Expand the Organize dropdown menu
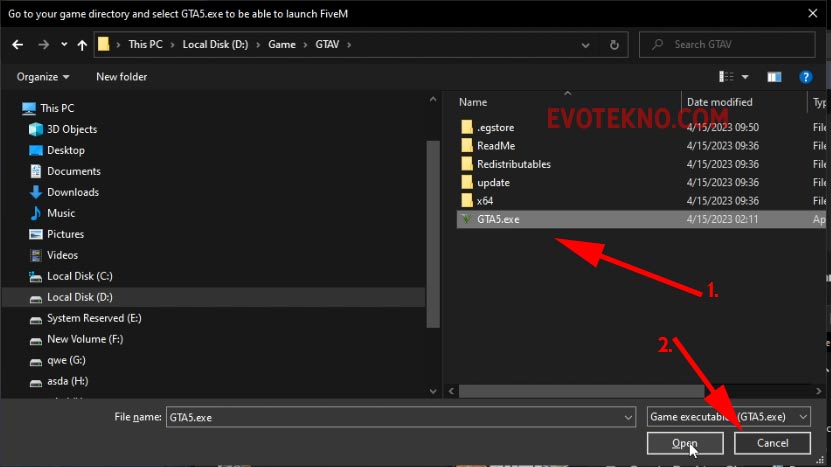 click(x=43, y=77)
